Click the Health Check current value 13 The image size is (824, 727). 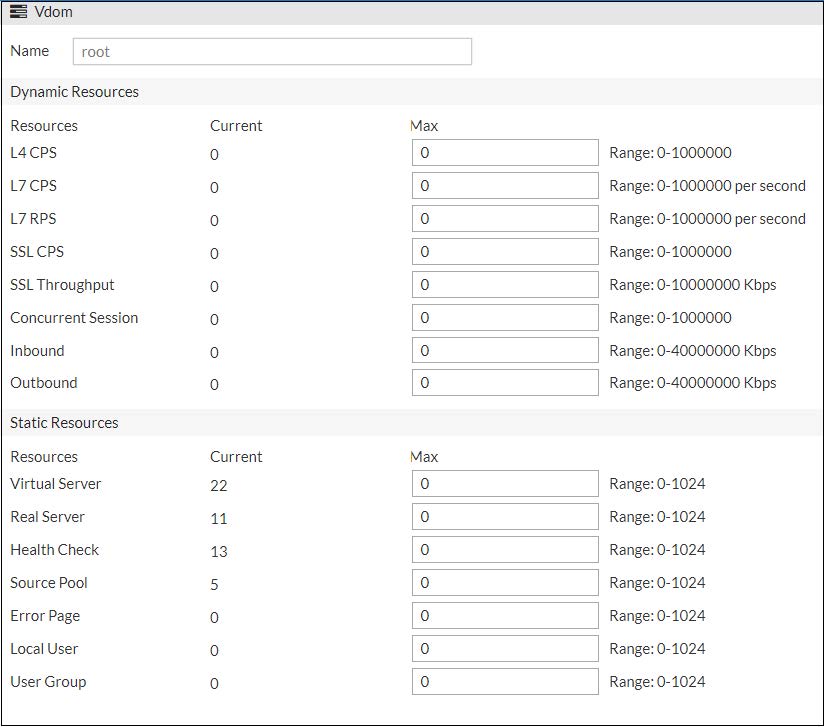[x=219, y=551]
